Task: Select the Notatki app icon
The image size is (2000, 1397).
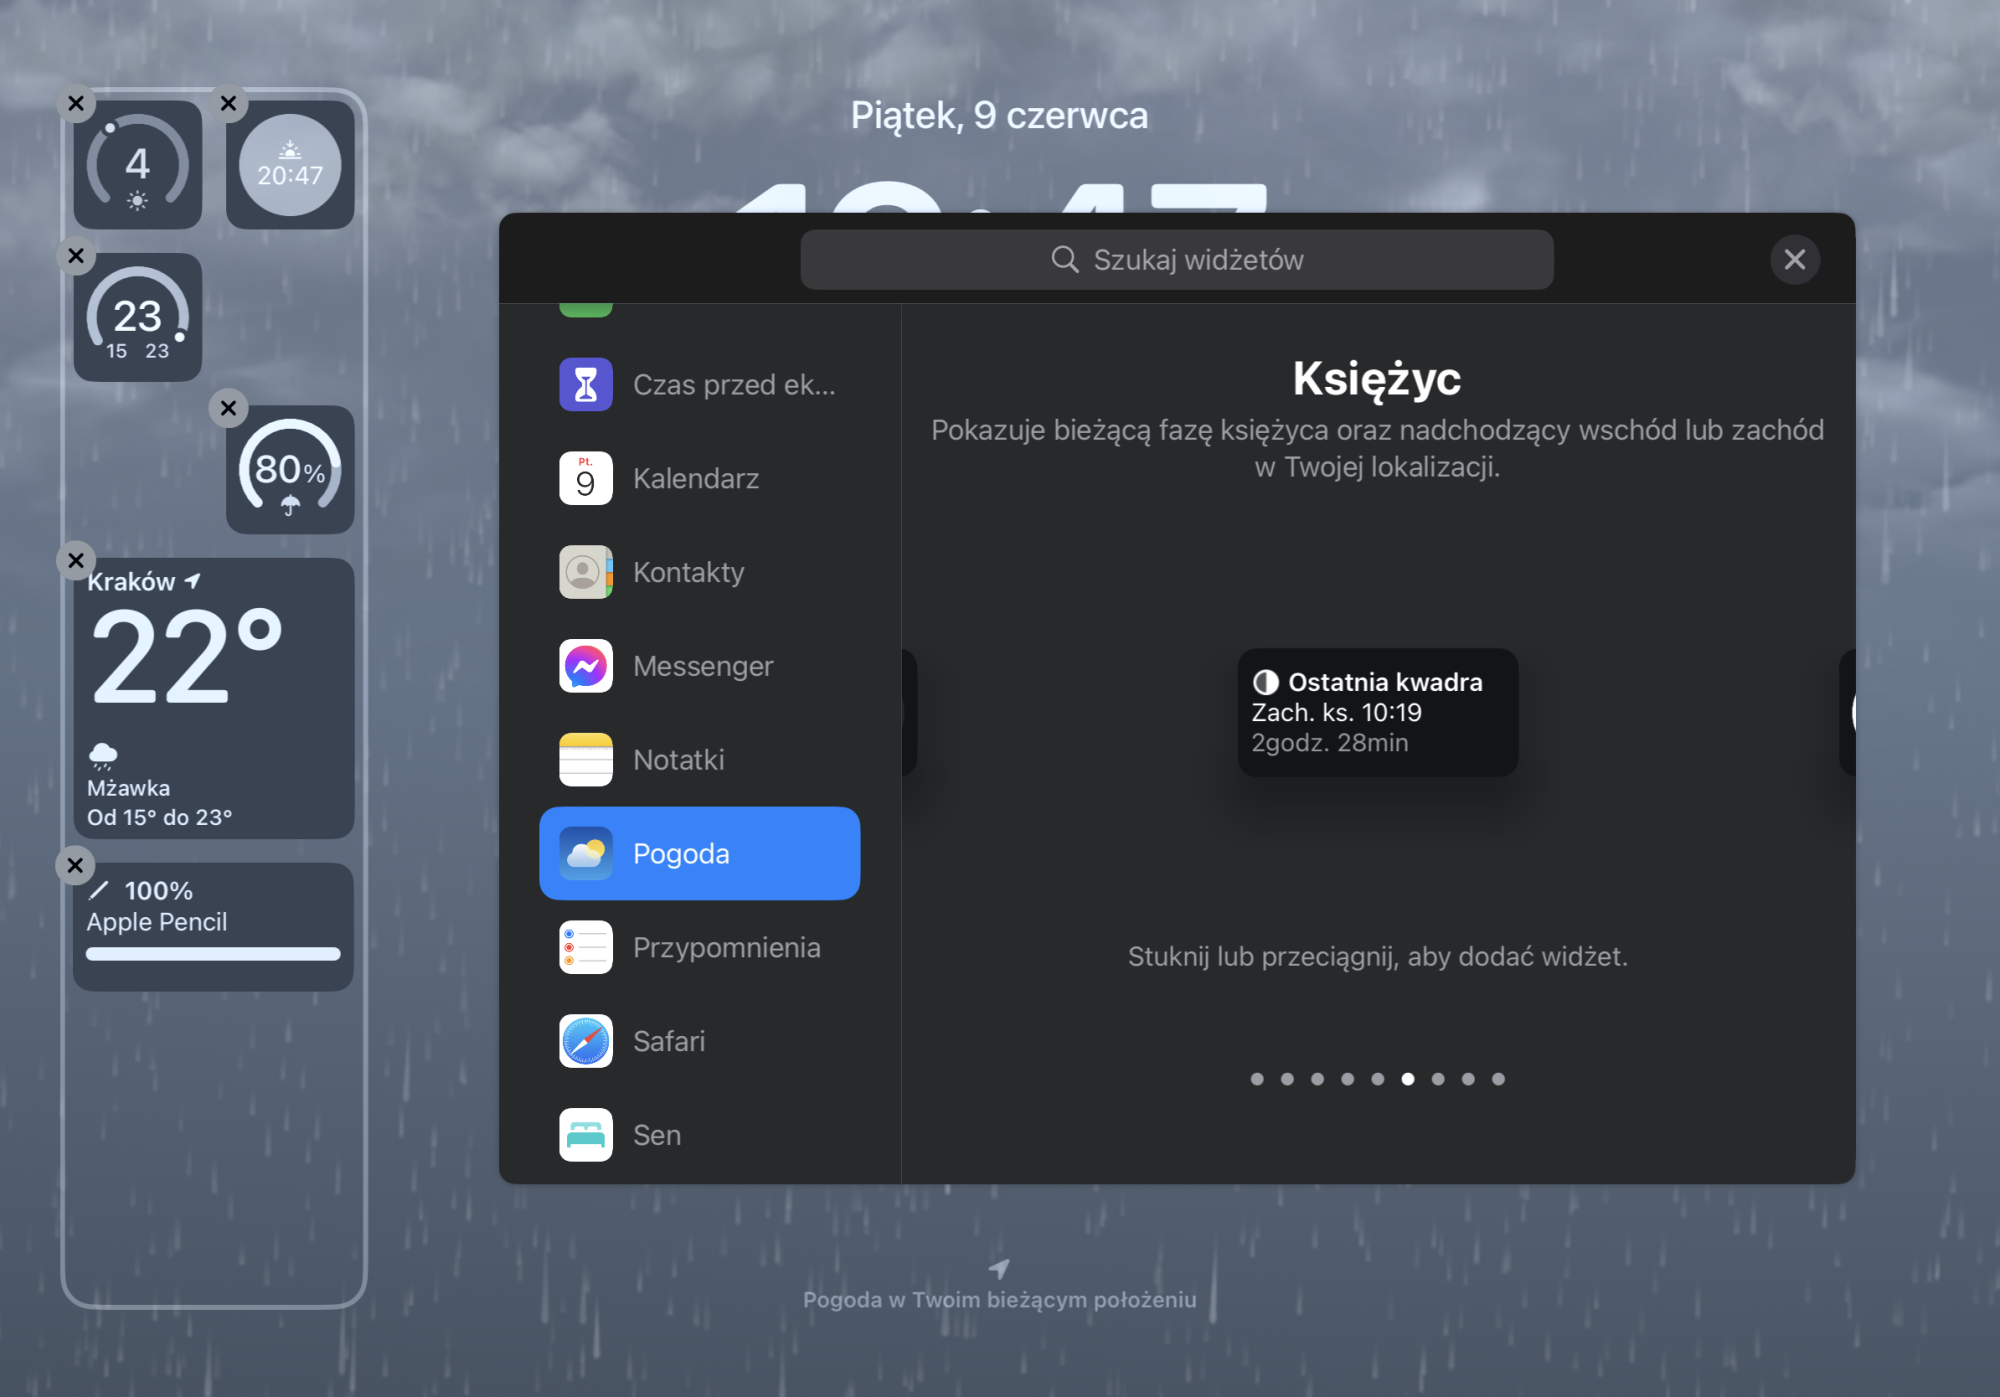Action: coord(585,760)
